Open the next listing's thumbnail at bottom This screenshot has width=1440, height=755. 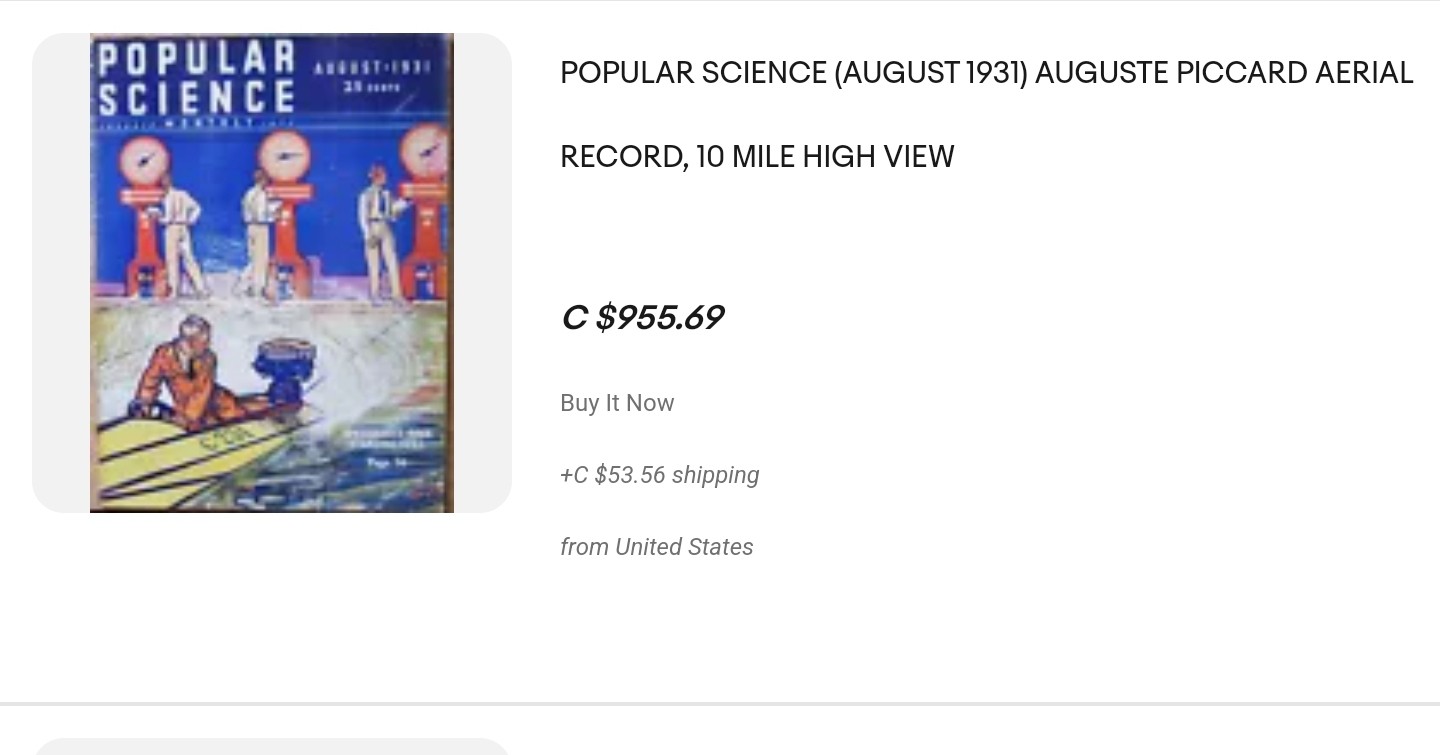click(271, 747)
